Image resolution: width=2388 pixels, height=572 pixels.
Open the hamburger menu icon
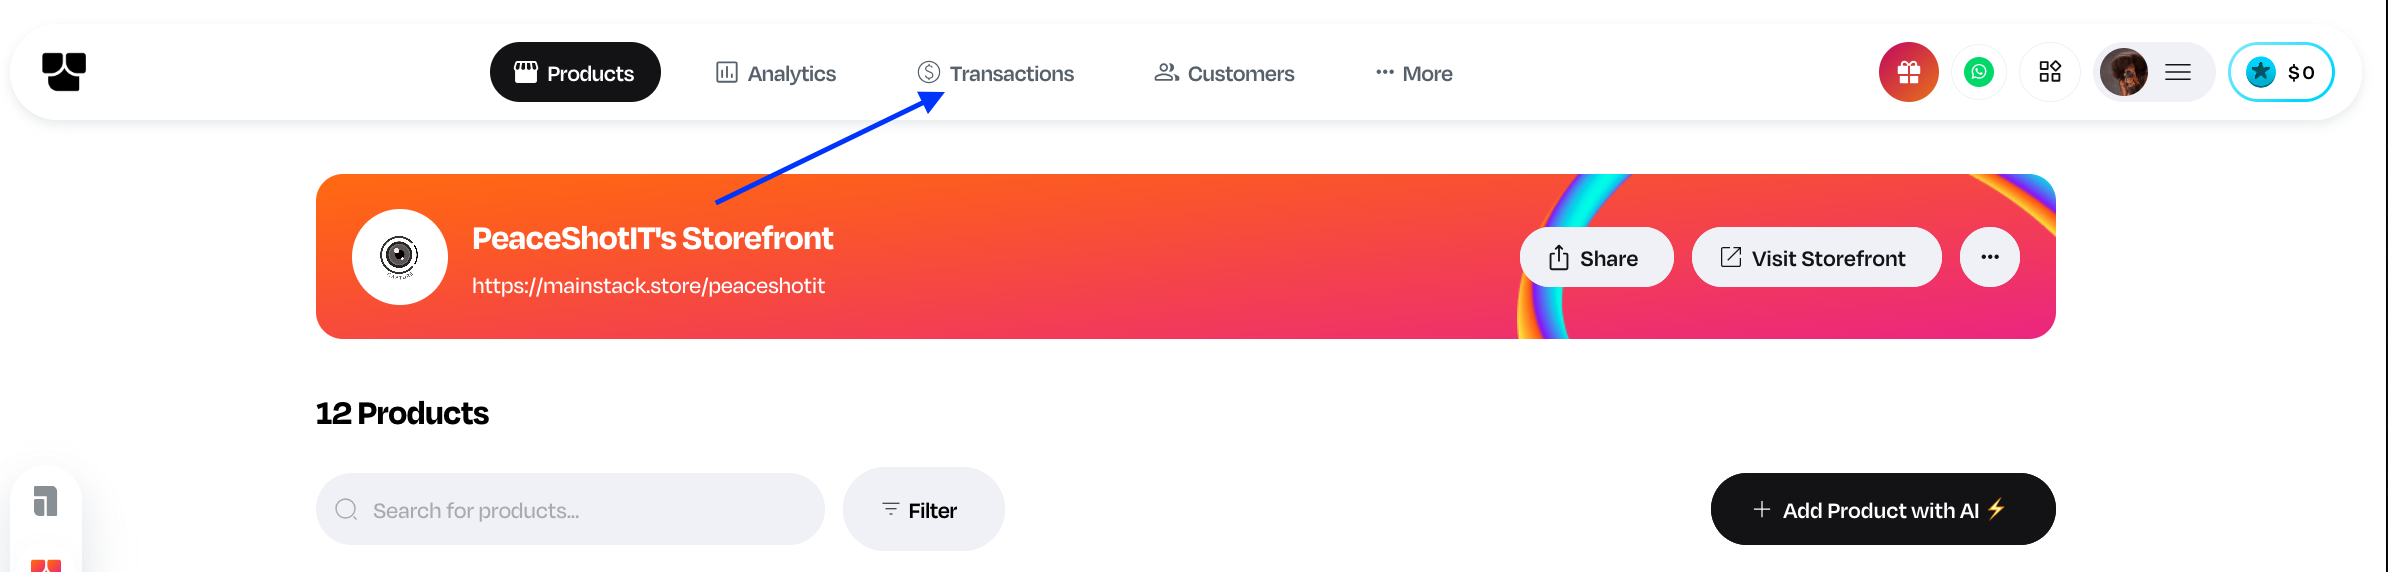(x=2178, y=72)
